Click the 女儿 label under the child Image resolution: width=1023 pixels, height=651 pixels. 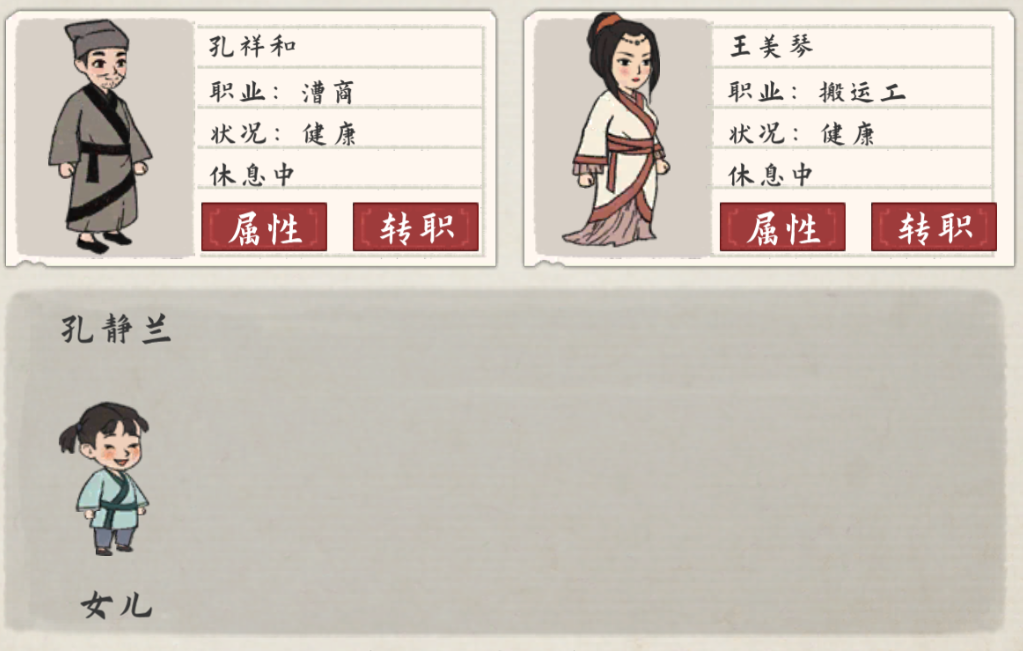(116, 605)
